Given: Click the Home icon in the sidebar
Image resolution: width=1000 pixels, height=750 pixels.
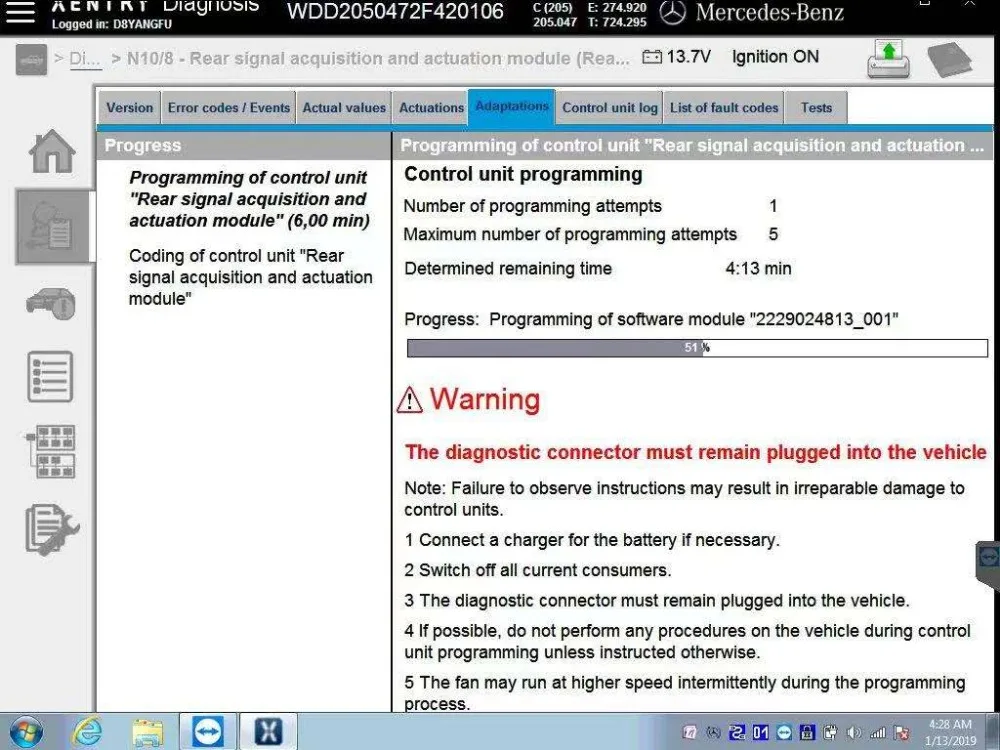Looking at the screenshot, I should pos(52,152).
